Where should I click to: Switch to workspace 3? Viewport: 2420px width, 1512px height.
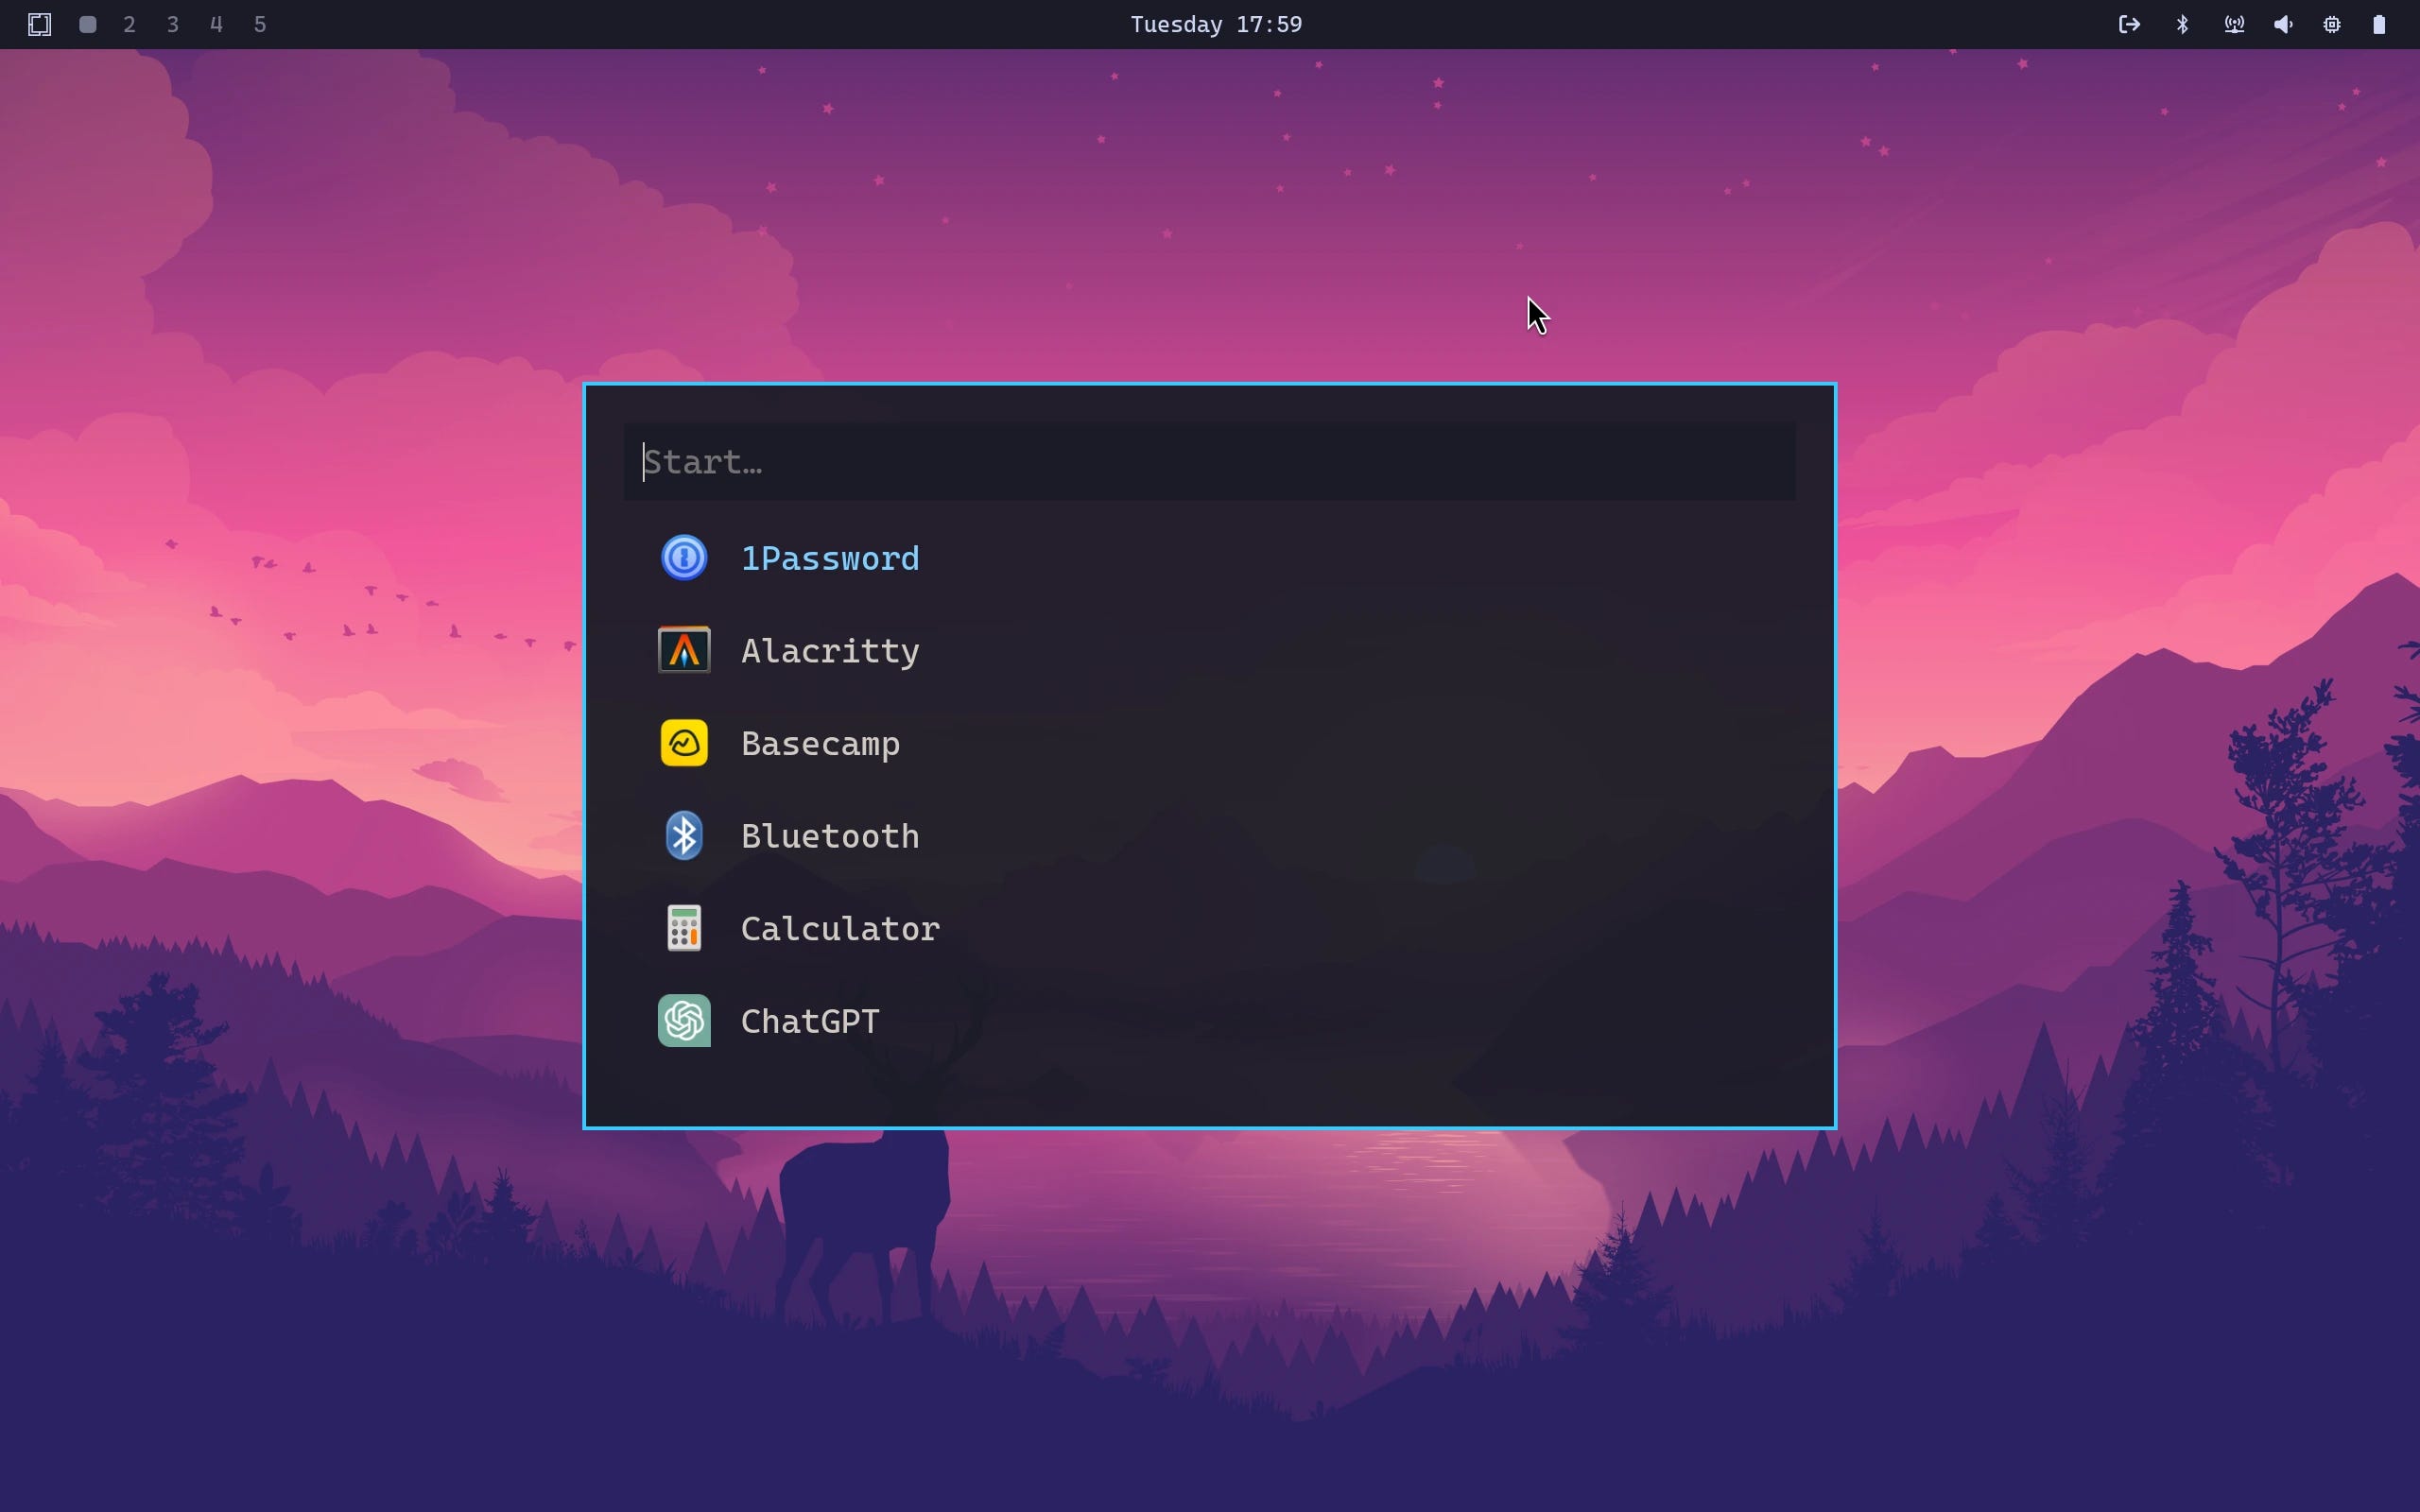pos(173,24)
